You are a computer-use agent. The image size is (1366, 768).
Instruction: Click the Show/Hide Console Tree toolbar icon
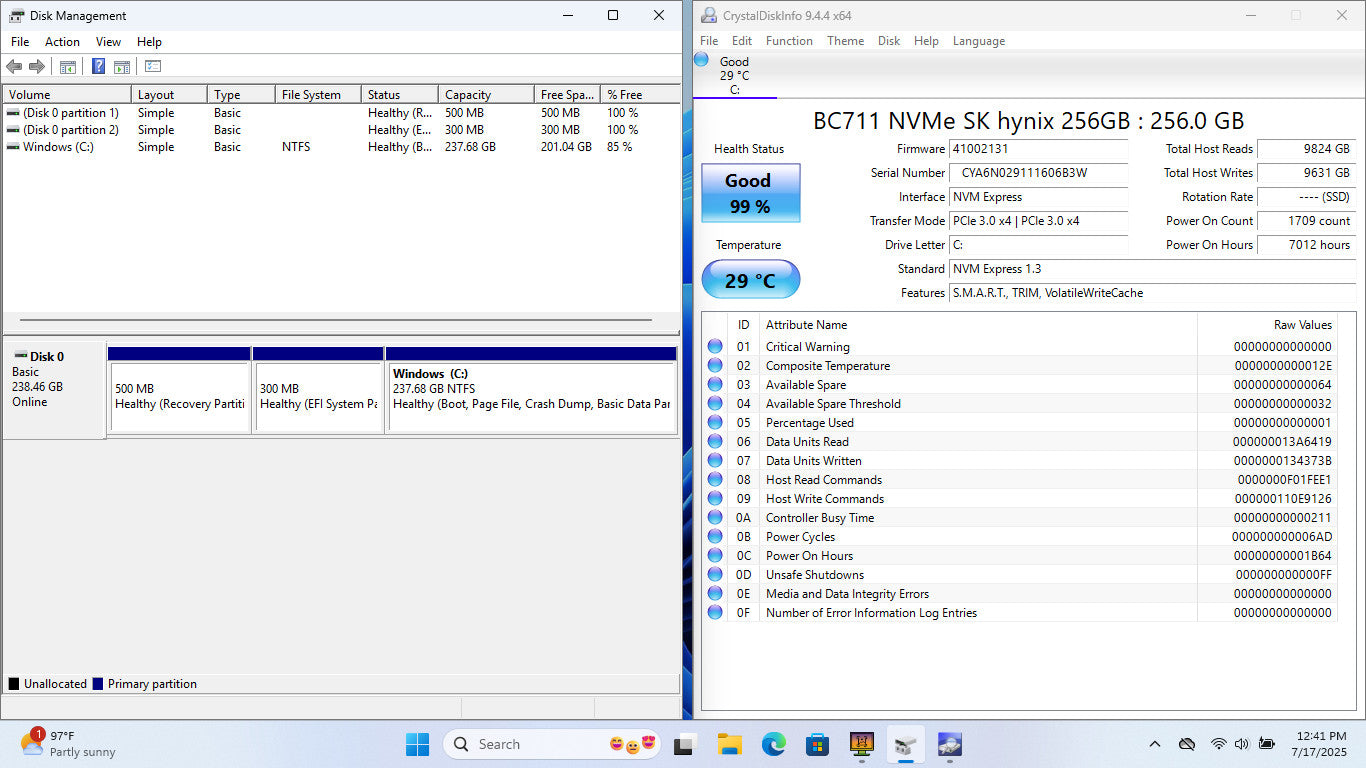(68, 67)
